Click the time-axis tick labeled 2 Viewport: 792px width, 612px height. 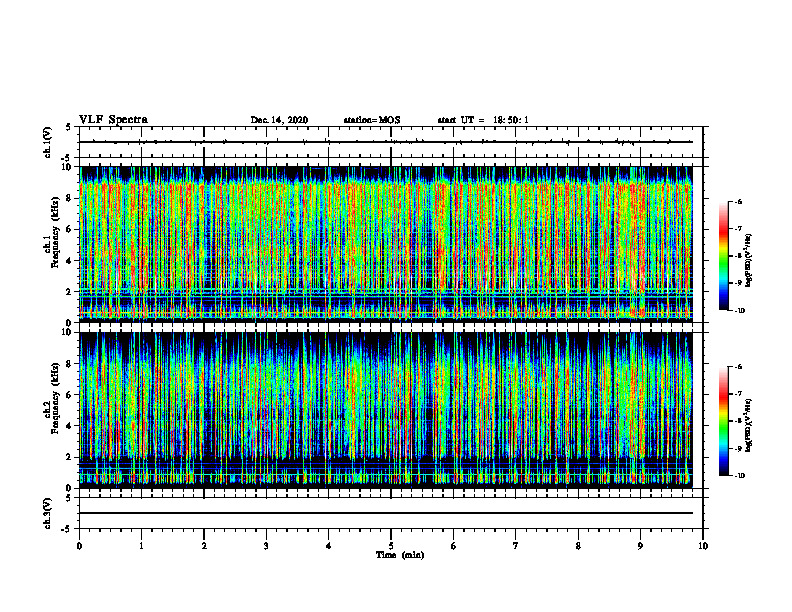204,546
